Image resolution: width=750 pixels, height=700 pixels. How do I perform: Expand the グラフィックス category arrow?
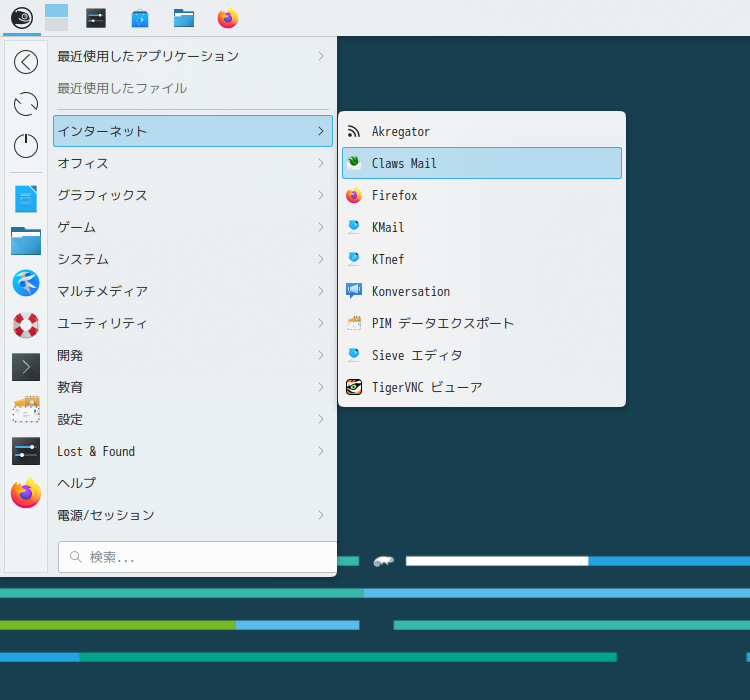(x=321, y=195)
